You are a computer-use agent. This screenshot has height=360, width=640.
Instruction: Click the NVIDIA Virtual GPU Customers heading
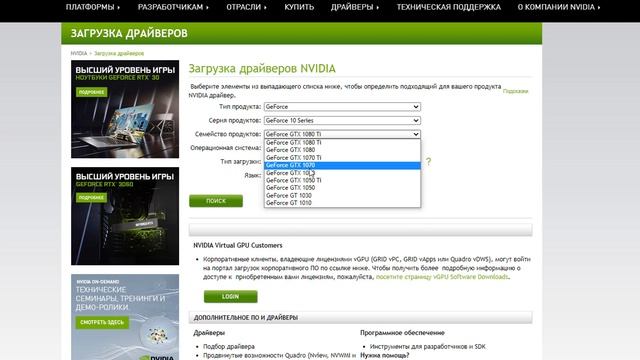pyautogui.click(x=238, y=245)
